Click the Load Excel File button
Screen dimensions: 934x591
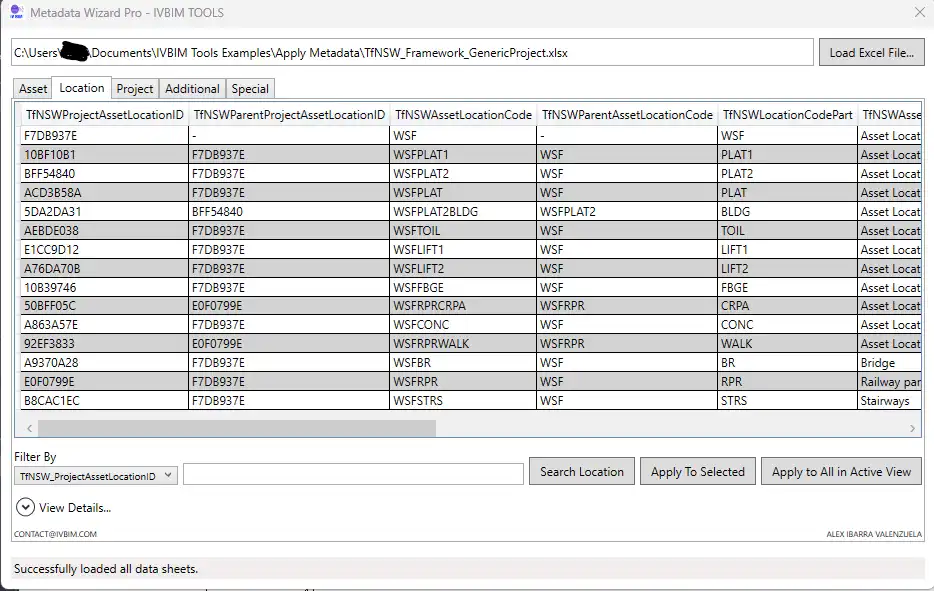(x=871, y=53)
